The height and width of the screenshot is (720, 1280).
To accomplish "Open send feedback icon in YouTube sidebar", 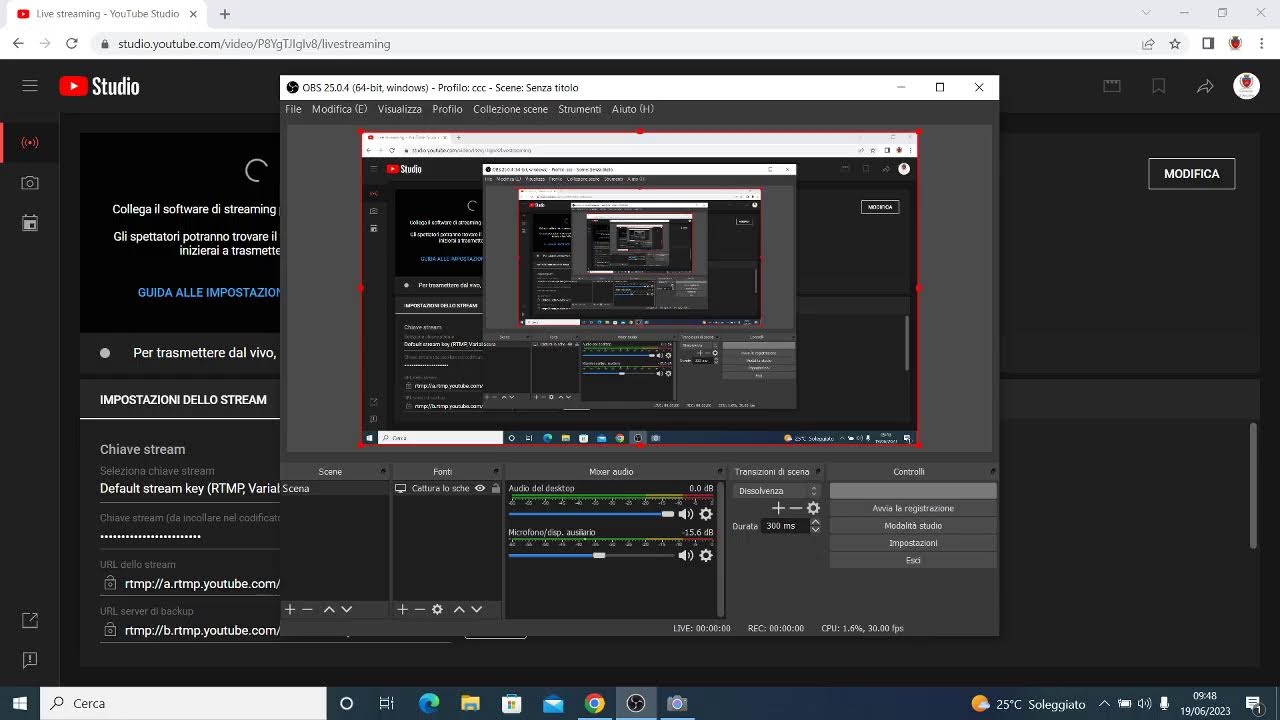I will click(x=30, y=660).
